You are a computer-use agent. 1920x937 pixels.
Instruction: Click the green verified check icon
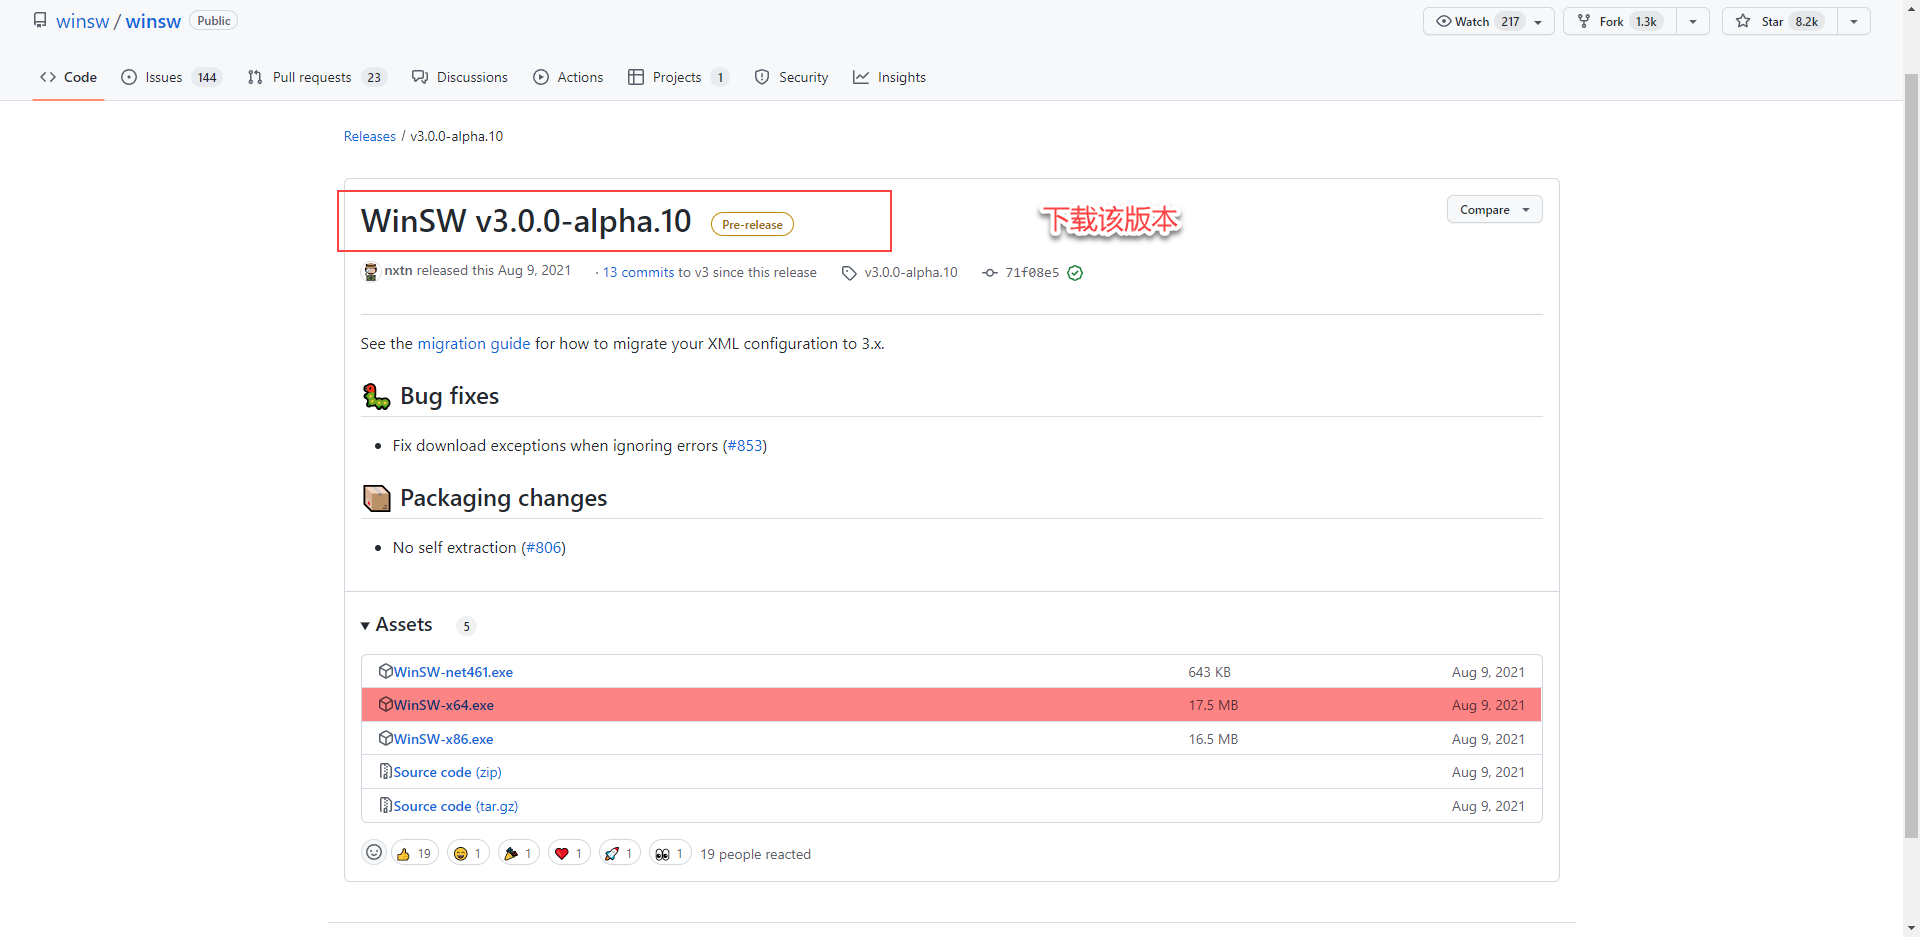pos(1075,273)
